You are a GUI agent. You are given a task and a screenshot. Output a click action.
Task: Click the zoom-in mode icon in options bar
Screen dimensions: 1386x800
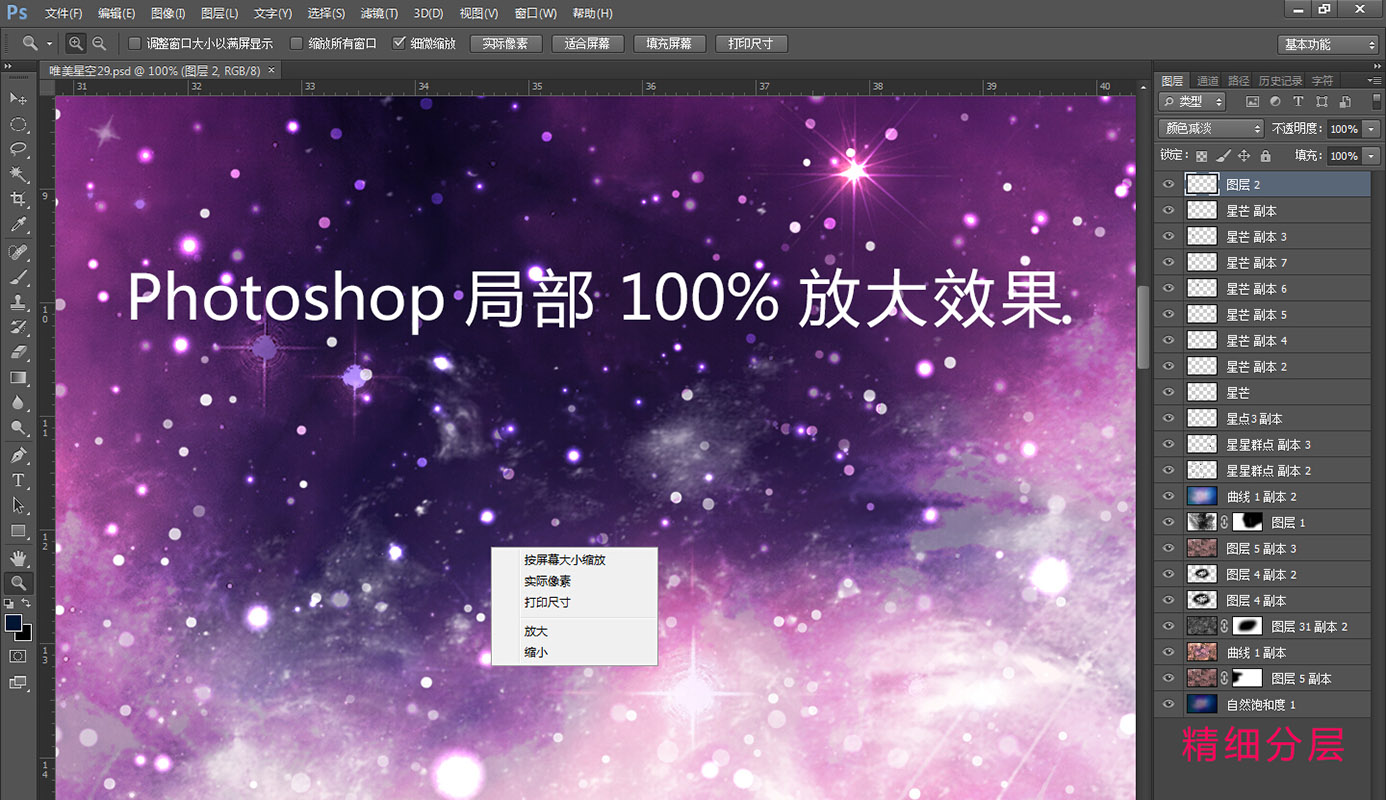(x=76, y=44)
